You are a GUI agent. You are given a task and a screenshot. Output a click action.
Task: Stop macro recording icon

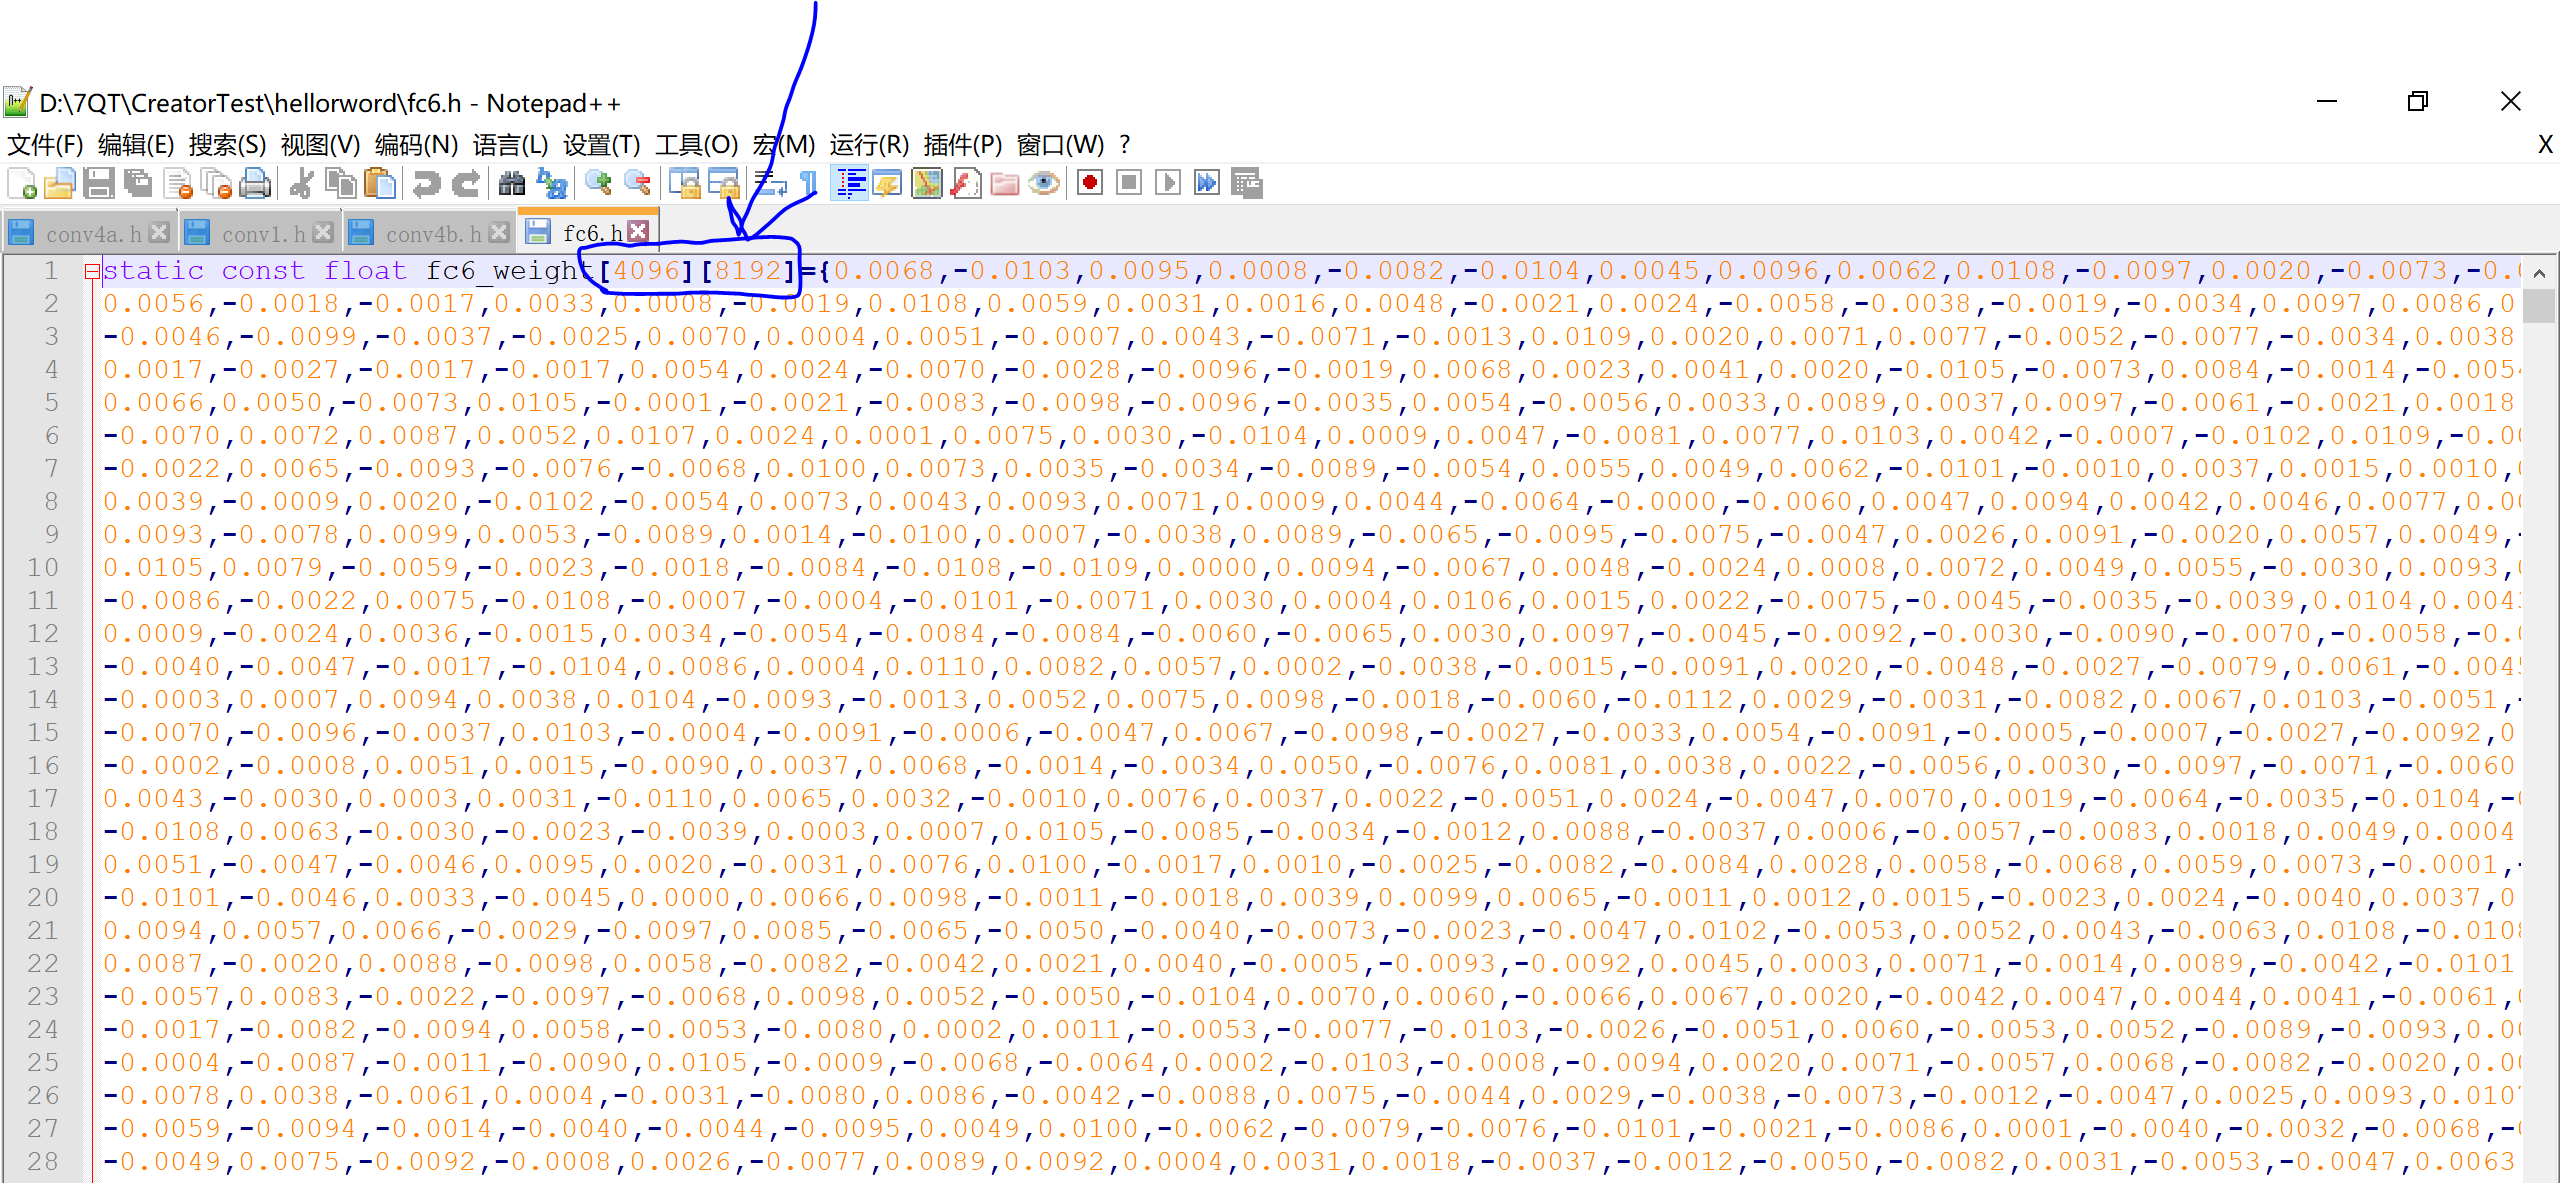tap(1129, 184)
